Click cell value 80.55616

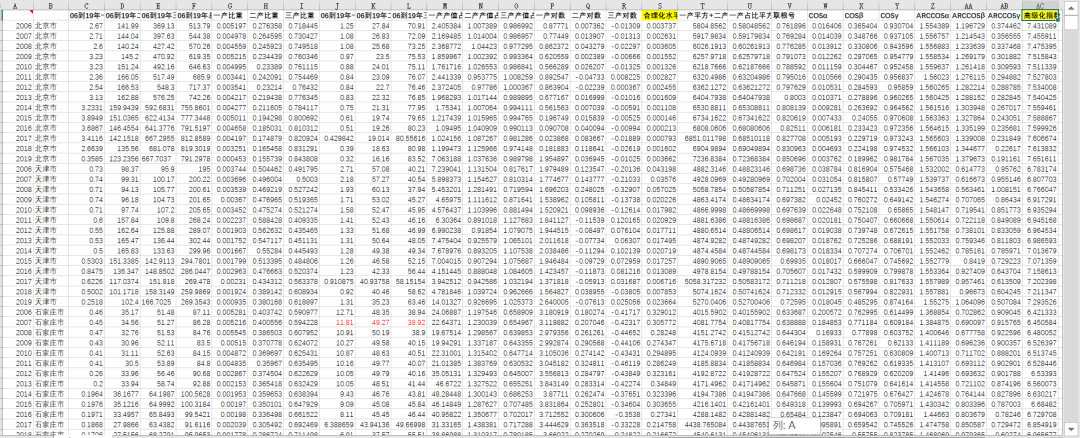411,138
